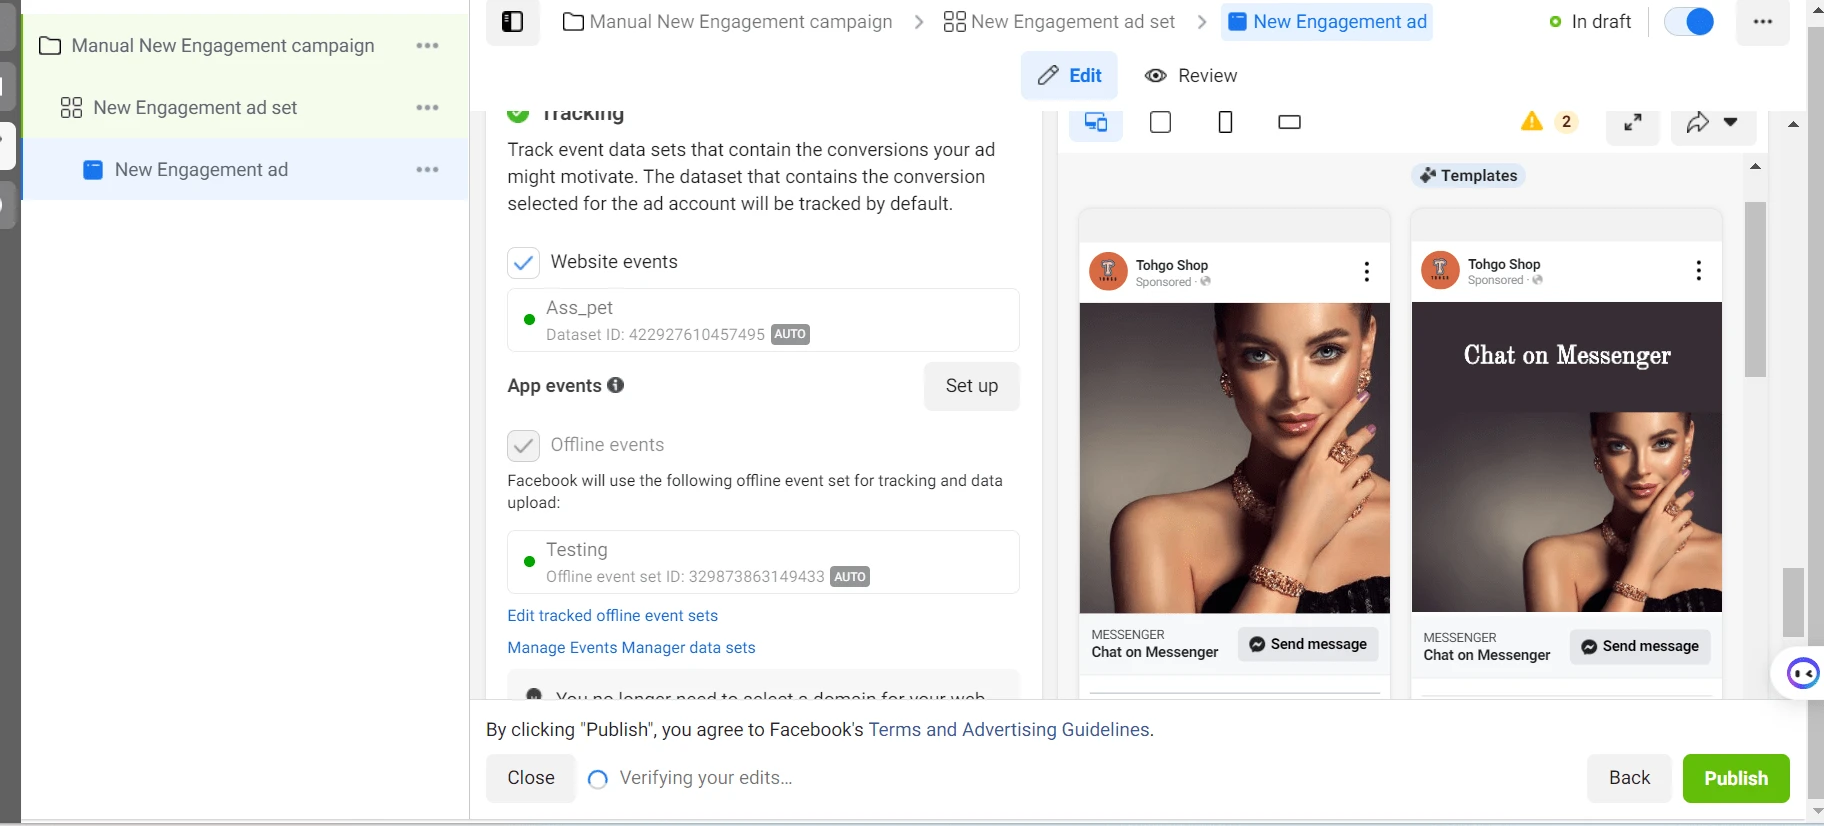Select the square preview format icon
1824x826 pixels.
point(1160,122)
